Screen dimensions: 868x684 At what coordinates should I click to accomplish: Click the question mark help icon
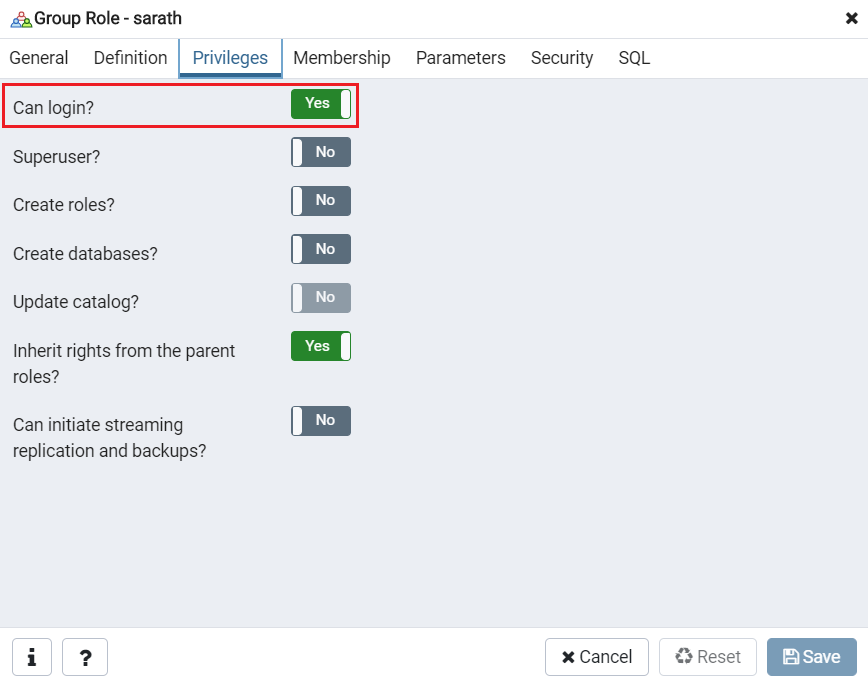click(85, 657)
